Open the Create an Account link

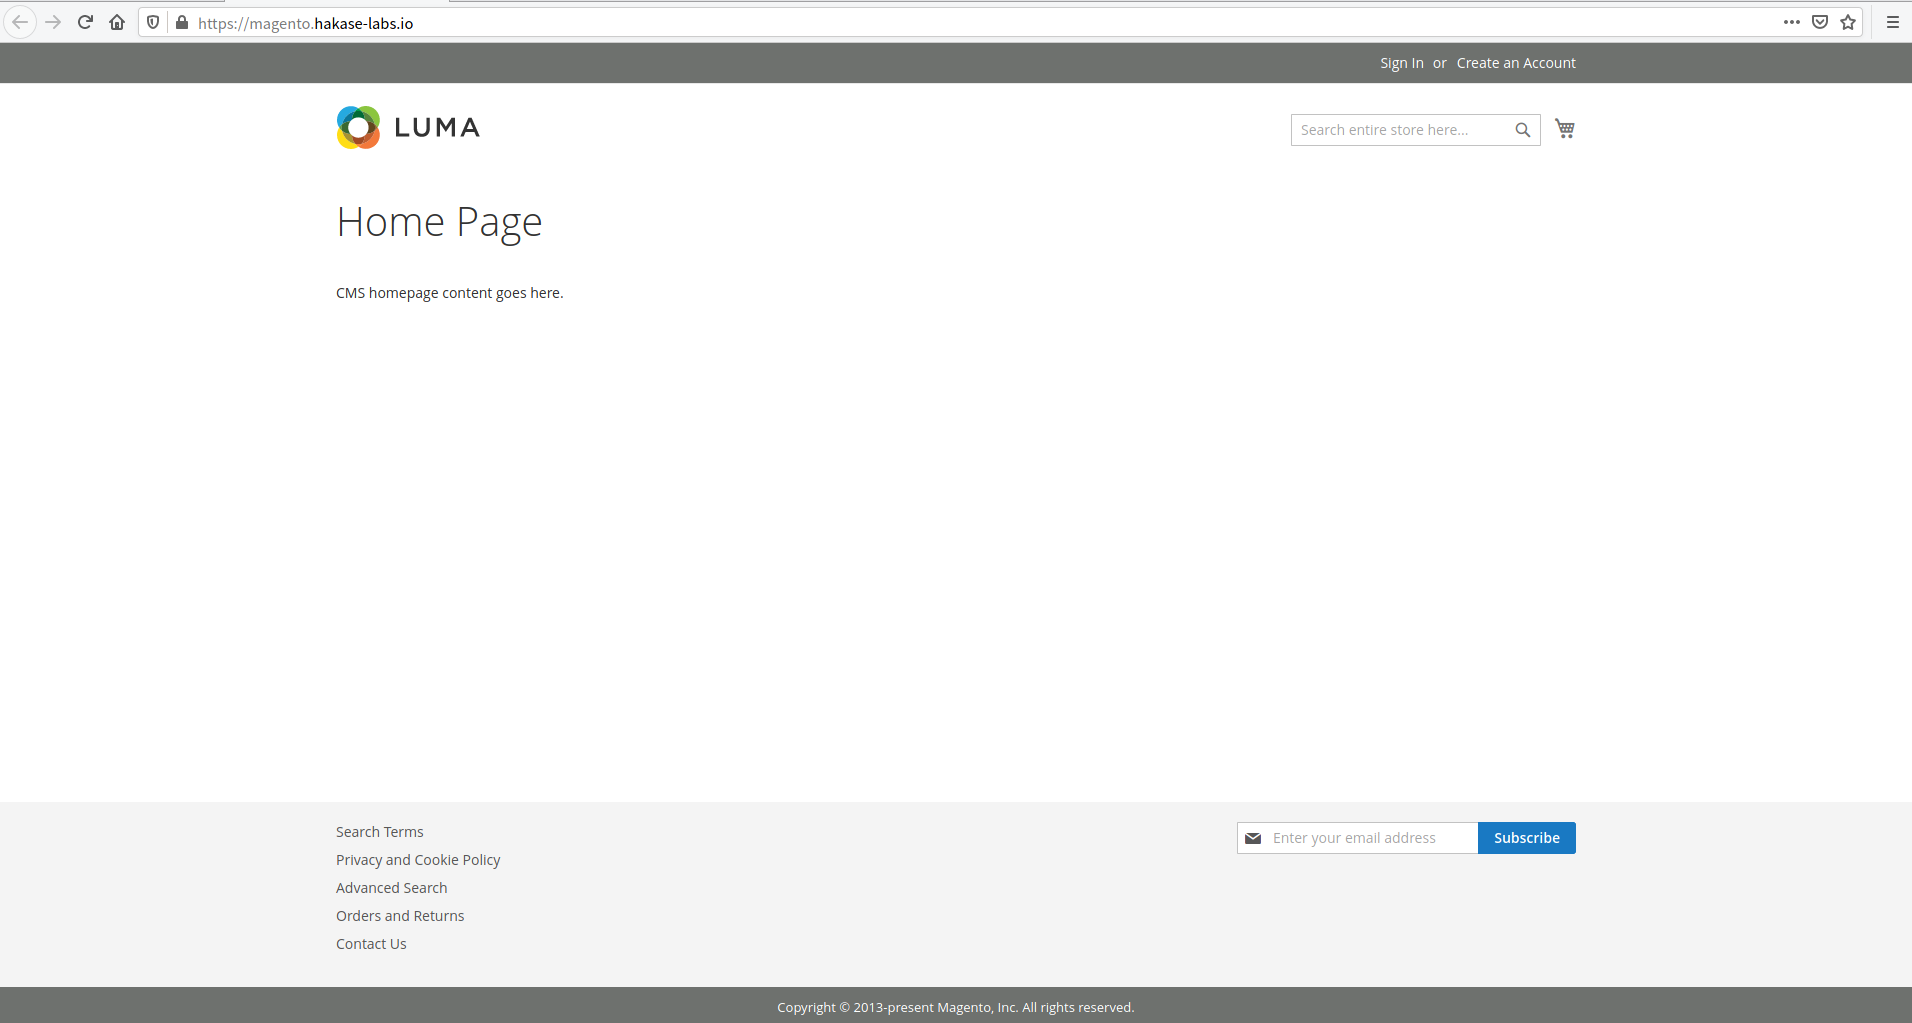pos(1515,63)
